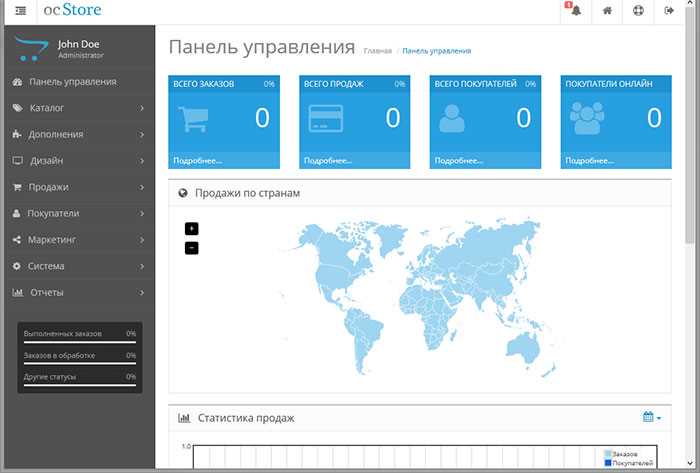
Task: Click the cart avatar next to John Doe
Action: 31,48
